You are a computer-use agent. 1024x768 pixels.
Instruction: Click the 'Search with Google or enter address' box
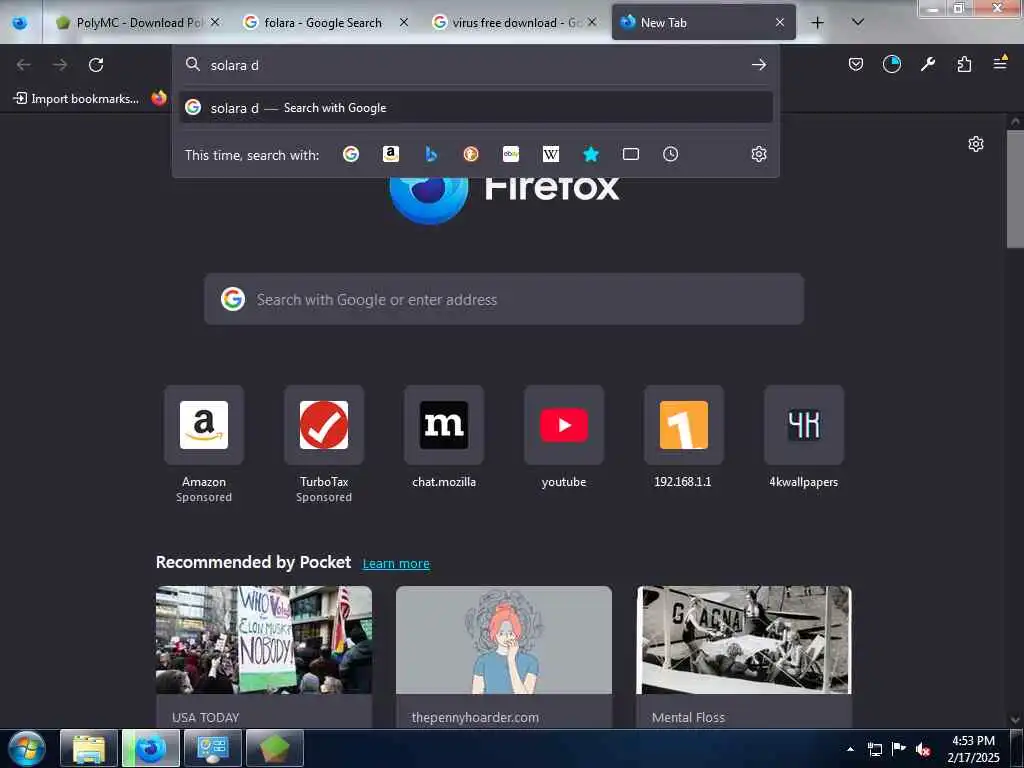coord(504,299)
